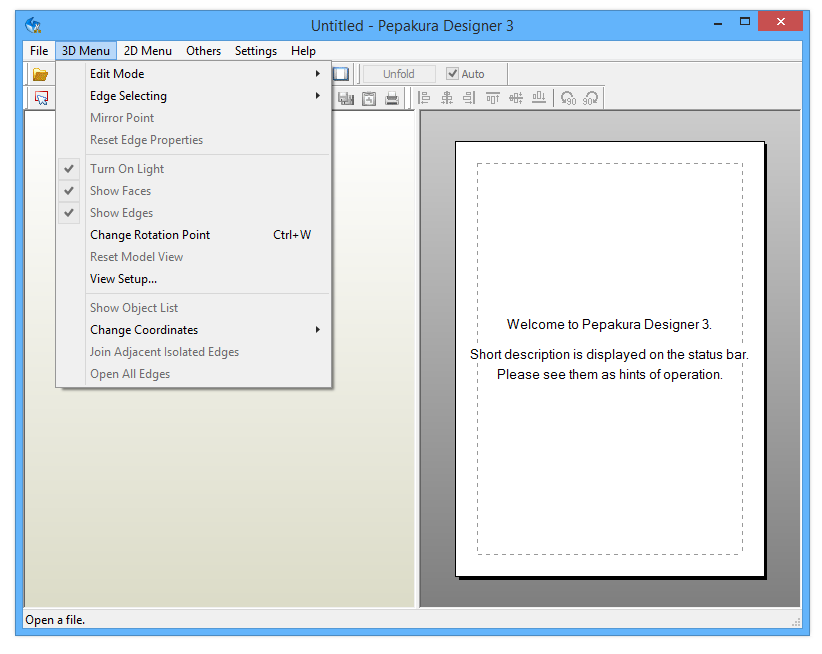822x654 pixels.
Task: Open the Settings menu
Action: [x=256, y=50]
